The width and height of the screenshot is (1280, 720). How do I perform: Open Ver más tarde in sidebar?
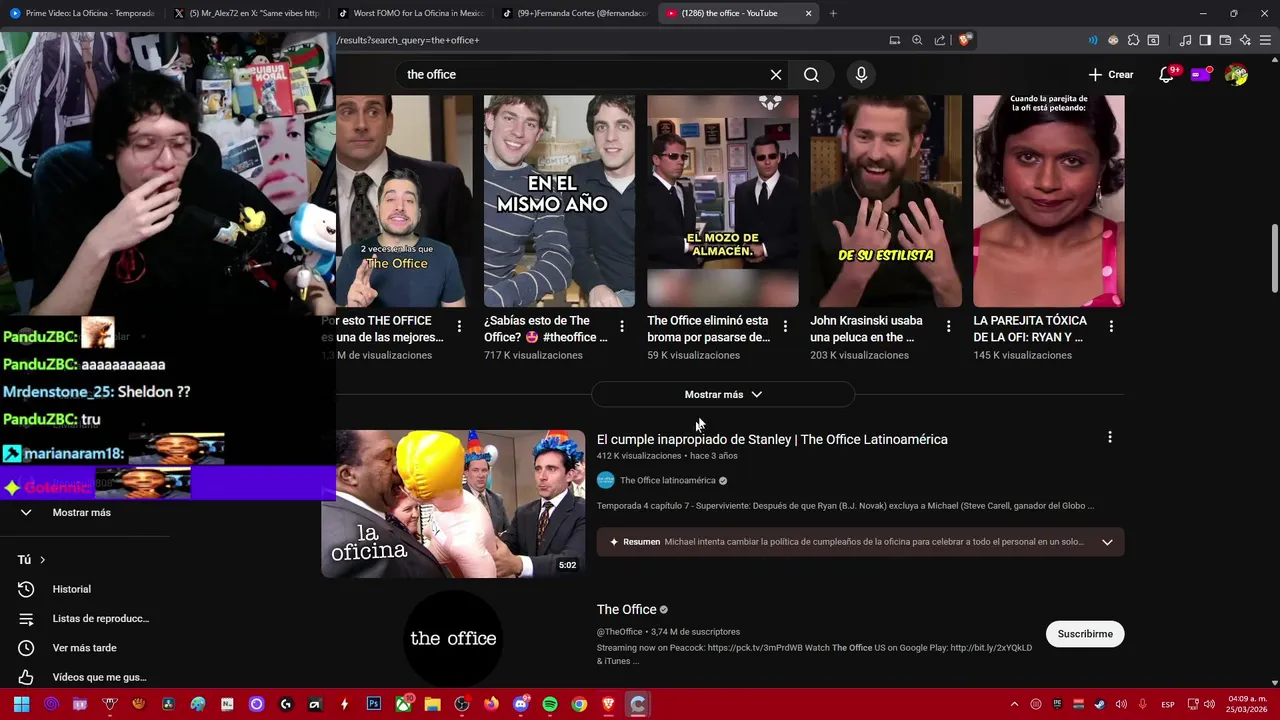[85, 648]
